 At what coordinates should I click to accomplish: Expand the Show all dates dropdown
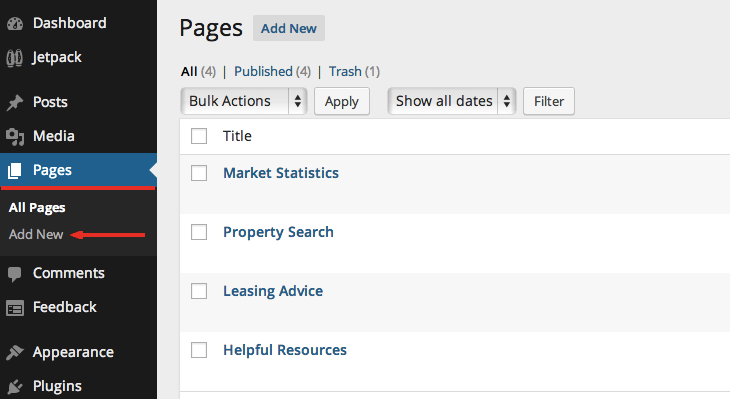(452, 101)
